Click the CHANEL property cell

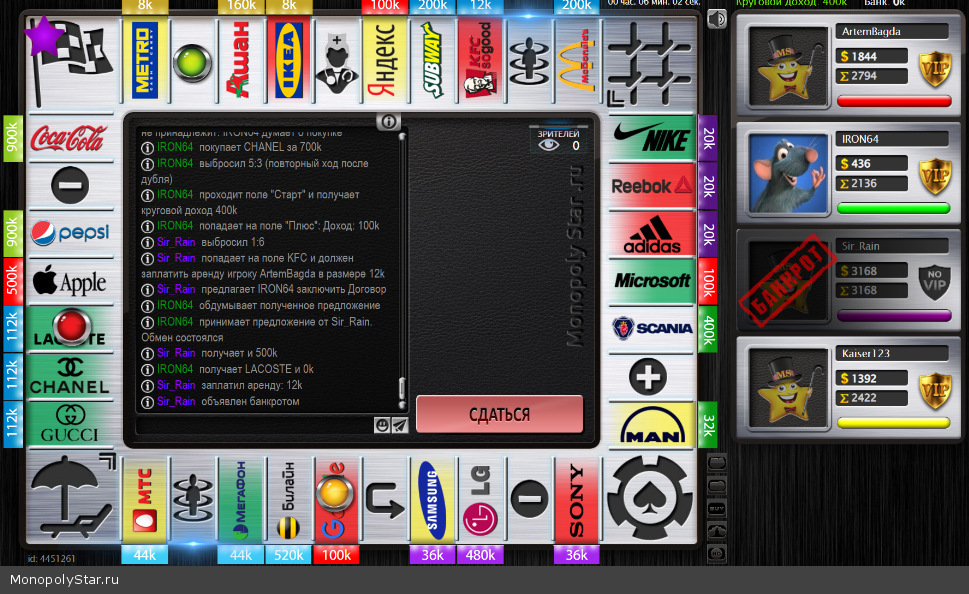[70, 376]
